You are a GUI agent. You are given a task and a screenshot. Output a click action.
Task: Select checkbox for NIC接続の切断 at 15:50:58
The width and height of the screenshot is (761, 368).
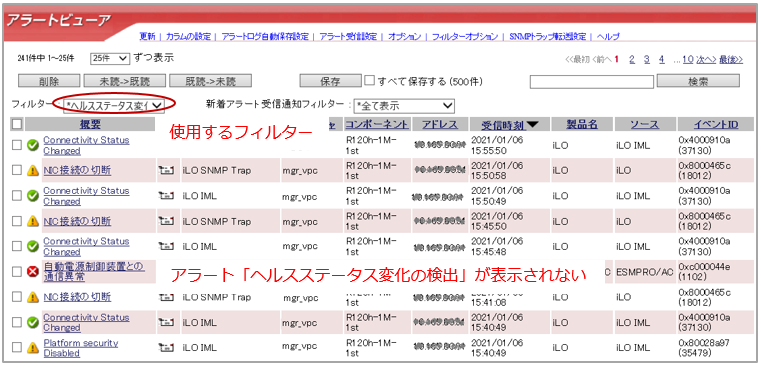point(17,170)
